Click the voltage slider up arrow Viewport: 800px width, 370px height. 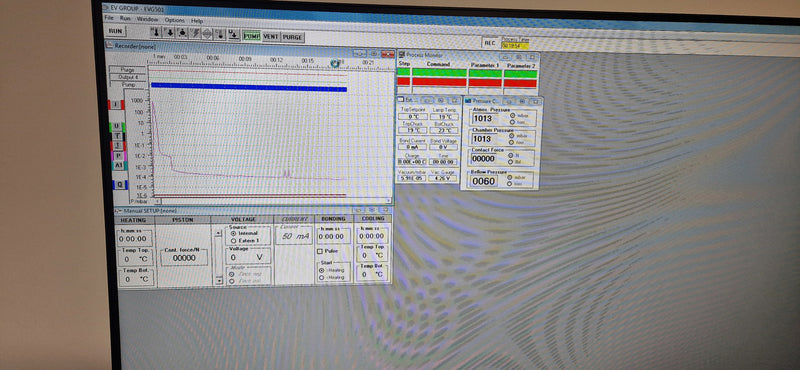pyautogui.click(x=218, y=233)
